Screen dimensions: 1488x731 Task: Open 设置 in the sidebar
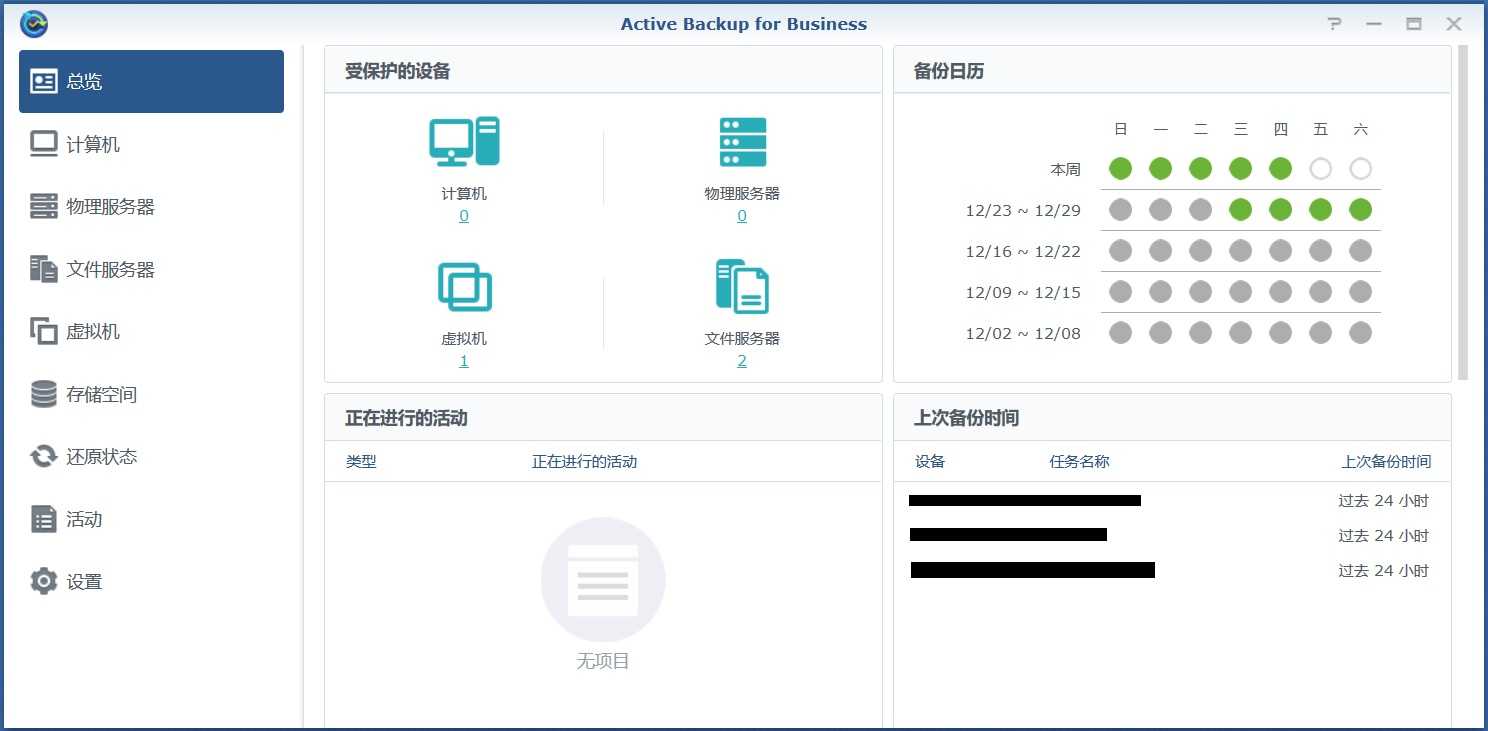pyautogui.click(x=151, y=581)
